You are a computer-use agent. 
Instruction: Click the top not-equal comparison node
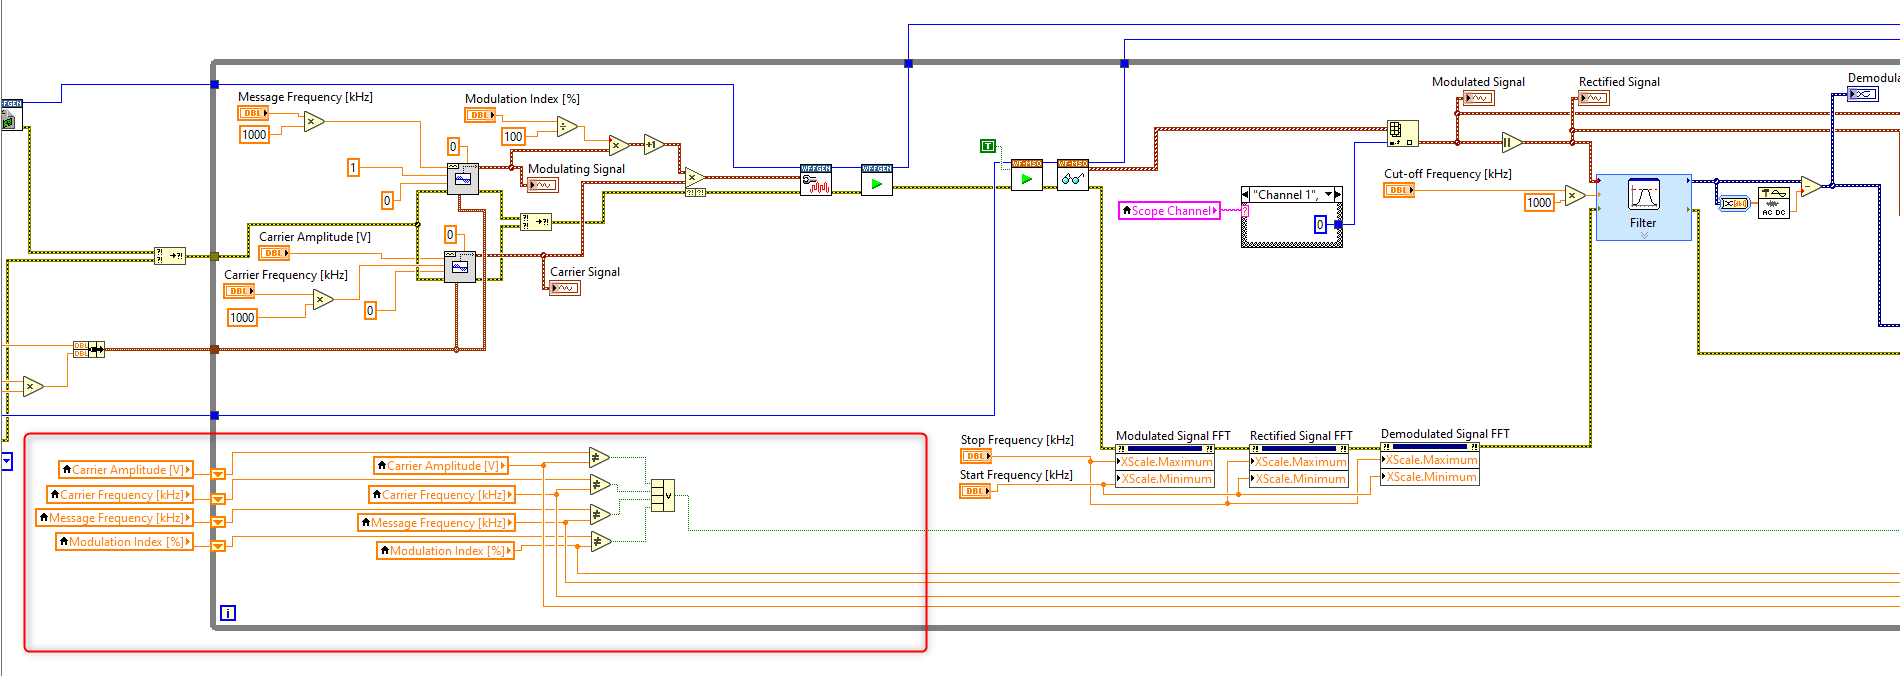click(x=599, y=458)
